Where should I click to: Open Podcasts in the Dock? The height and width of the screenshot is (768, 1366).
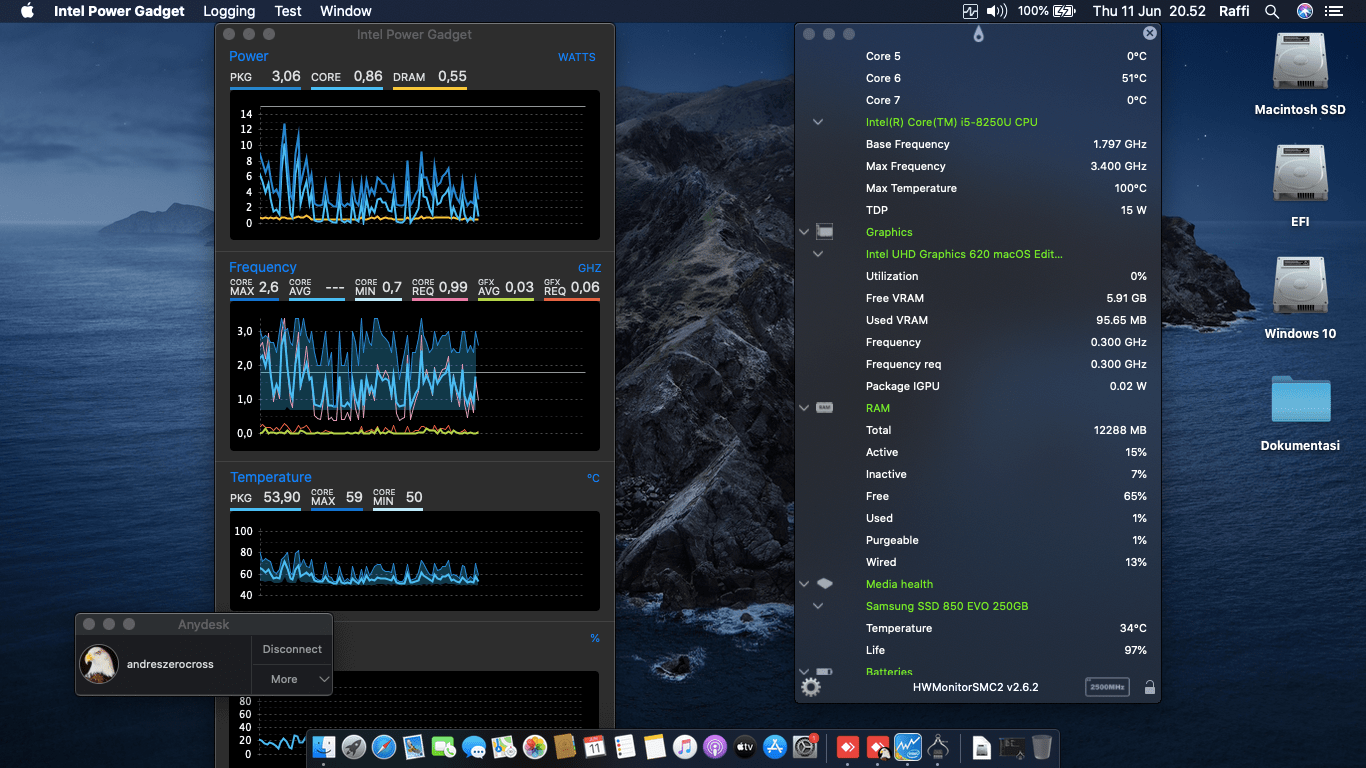point(714,746)
